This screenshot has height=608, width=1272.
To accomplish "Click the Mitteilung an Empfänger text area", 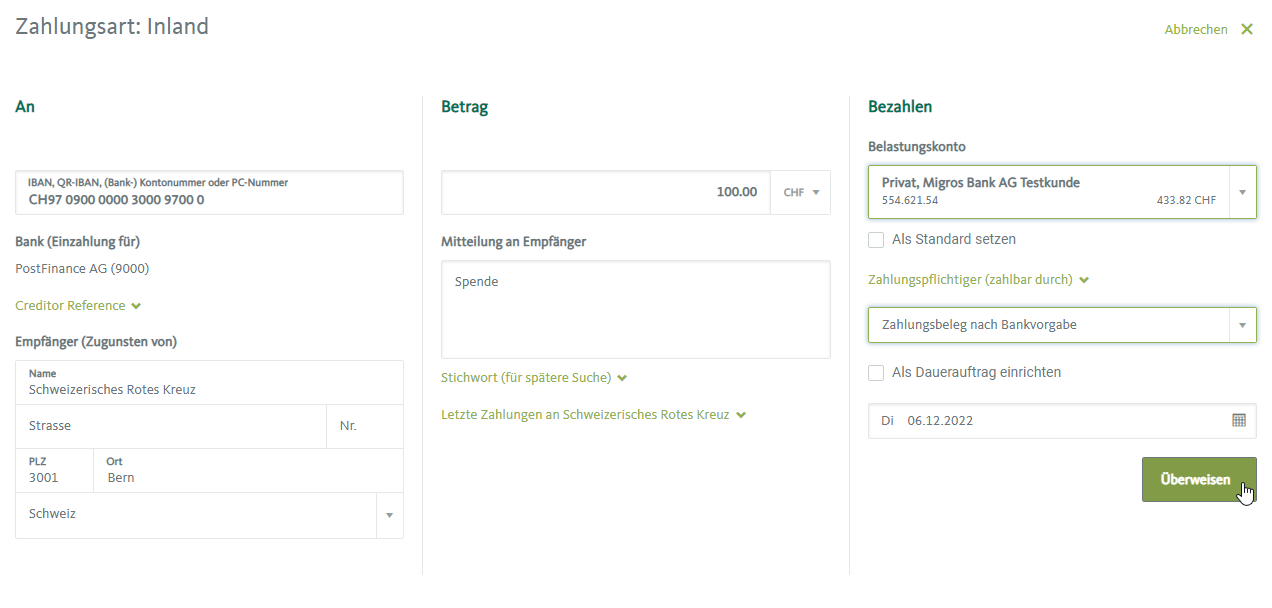I will tap(635, 310).
